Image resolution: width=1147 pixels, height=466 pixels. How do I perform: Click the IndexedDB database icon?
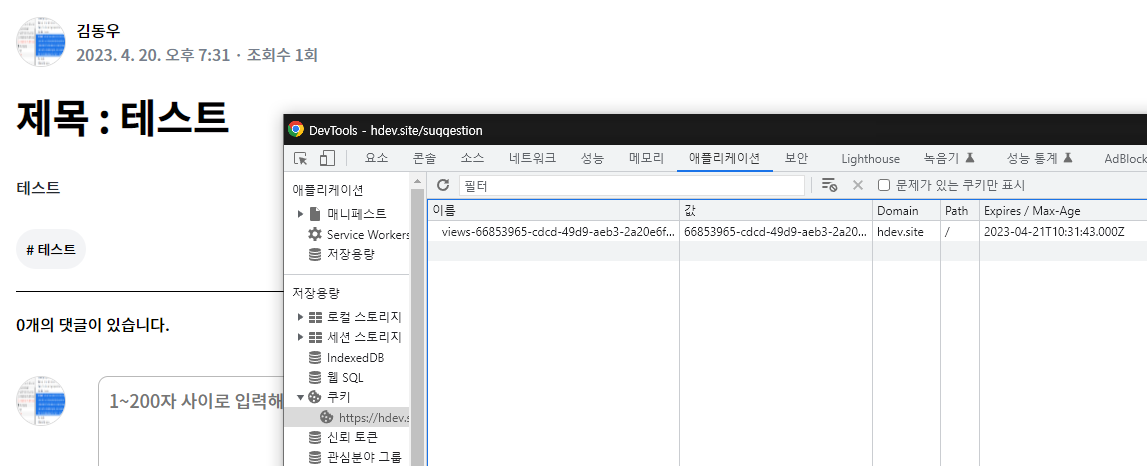(315, 357)
